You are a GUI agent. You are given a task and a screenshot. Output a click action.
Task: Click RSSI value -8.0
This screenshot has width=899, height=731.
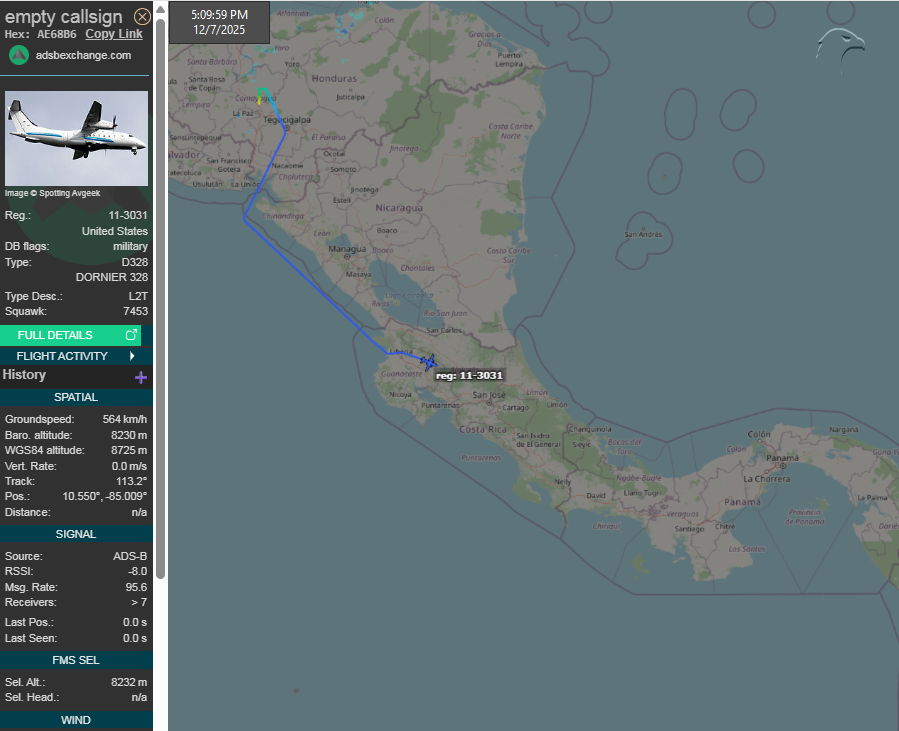[x=138, y=572]
